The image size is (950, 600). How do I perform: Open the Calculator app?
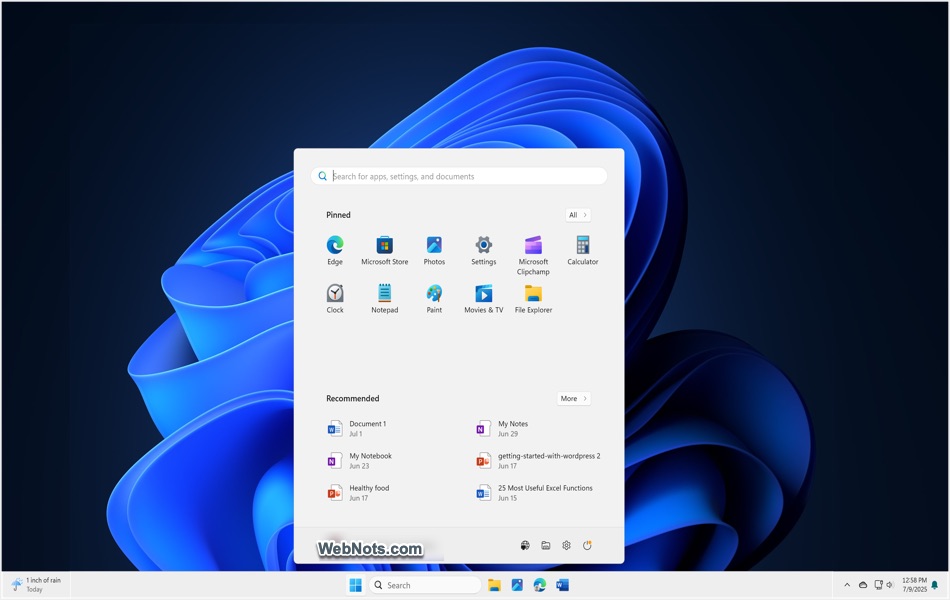coord(583,250)
